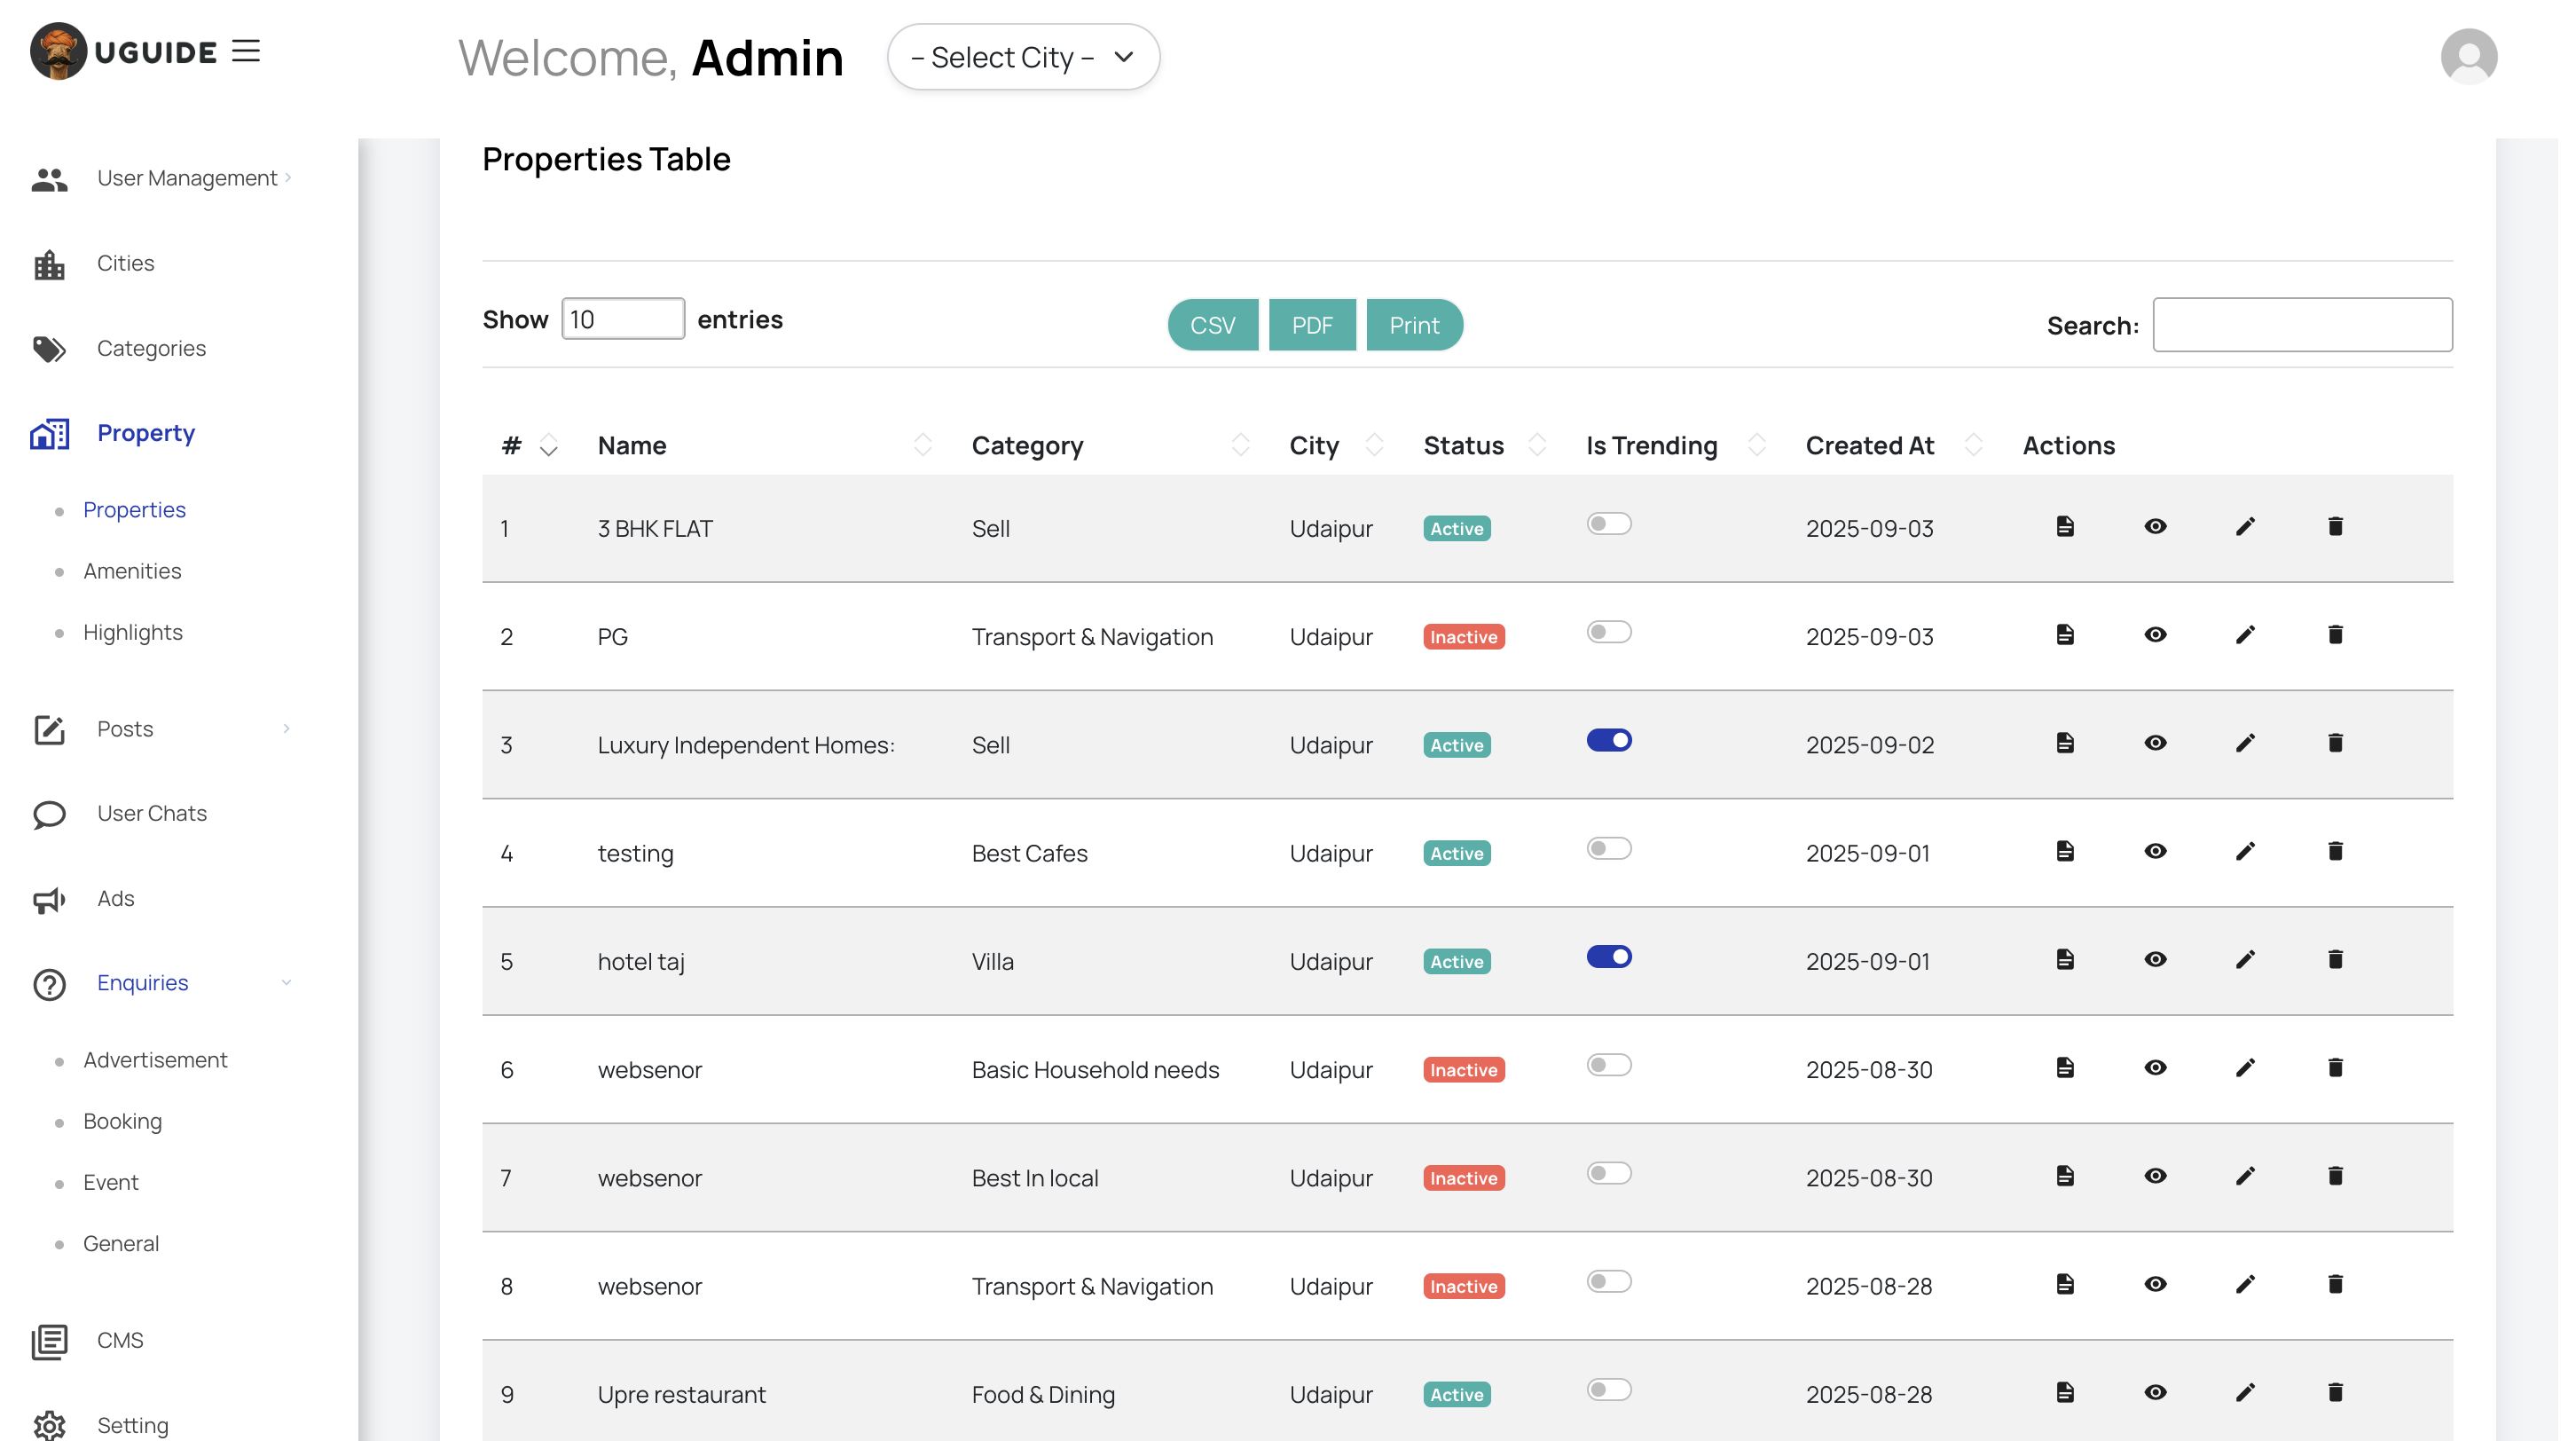Screen dimensions: 2576x1441
Task: Enable trending toggle for 3 BHK FLAT
Action: [x=1608, y=524]
